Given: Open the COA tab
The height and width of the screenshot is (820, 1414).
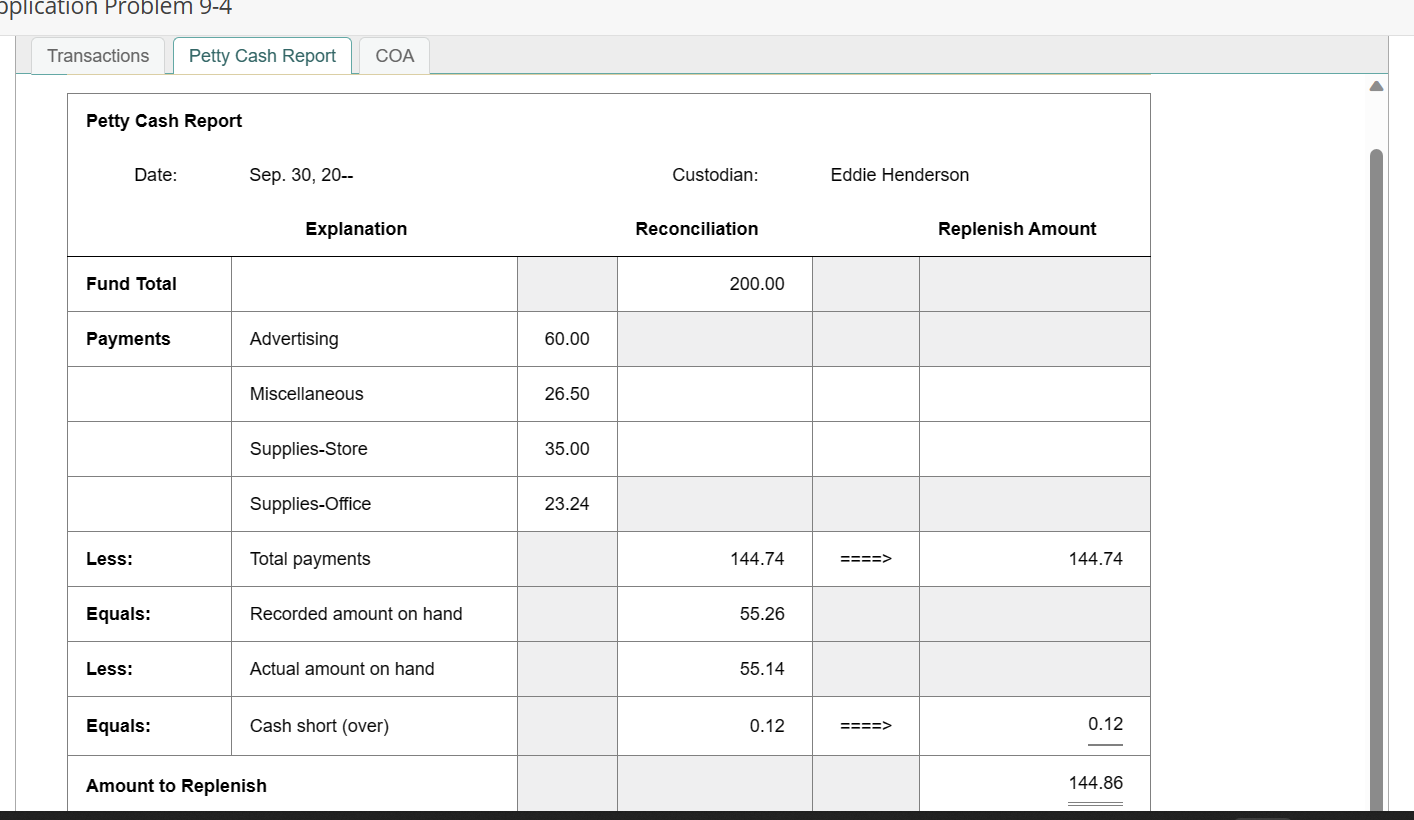Looking at the screenshot, I should coord(395,56).
